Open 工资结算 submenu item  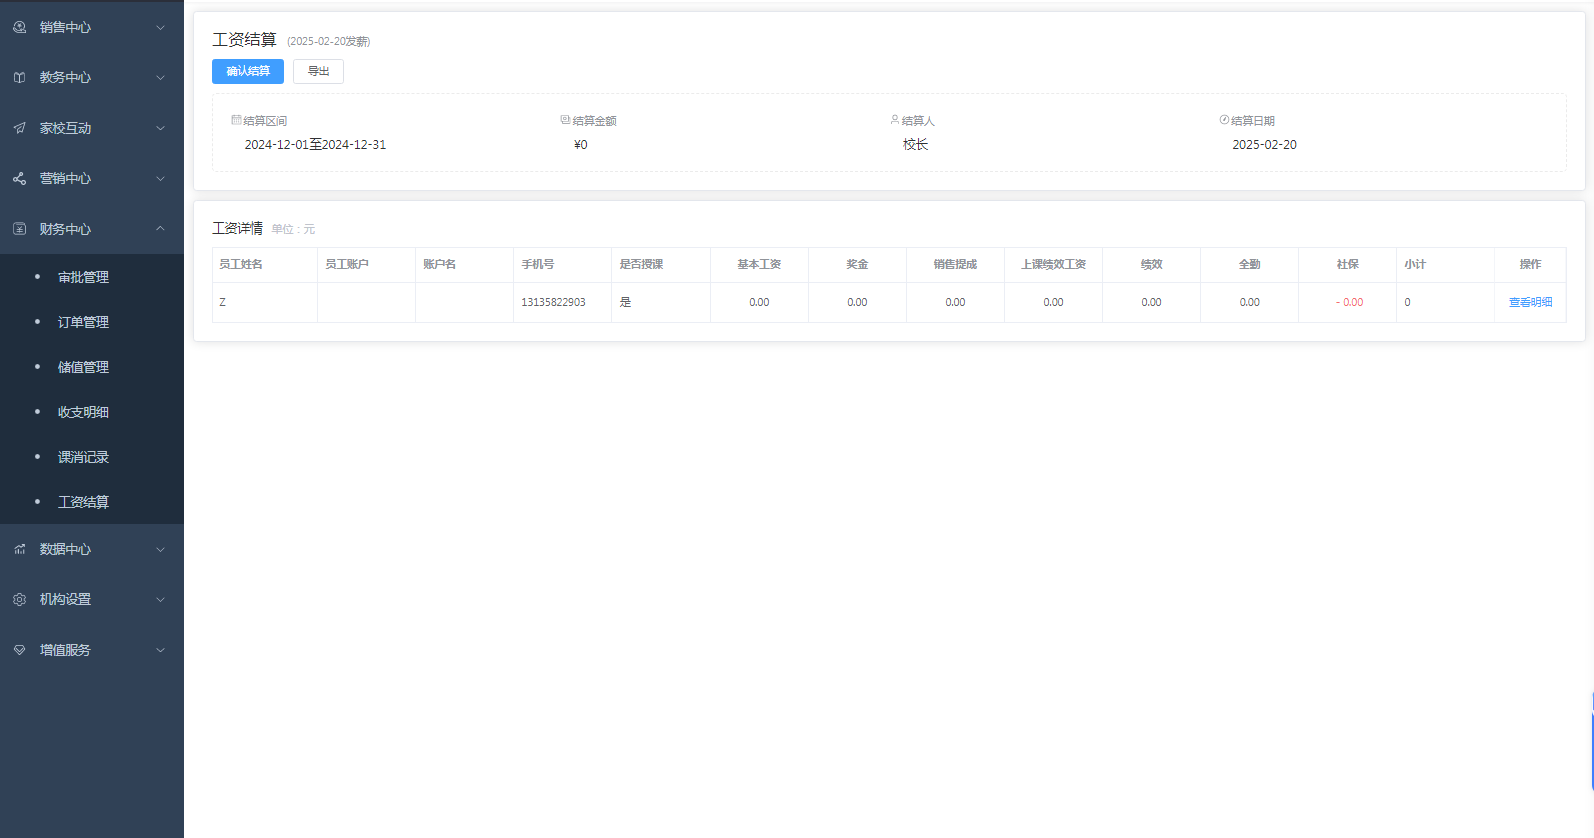pos(92,502)
